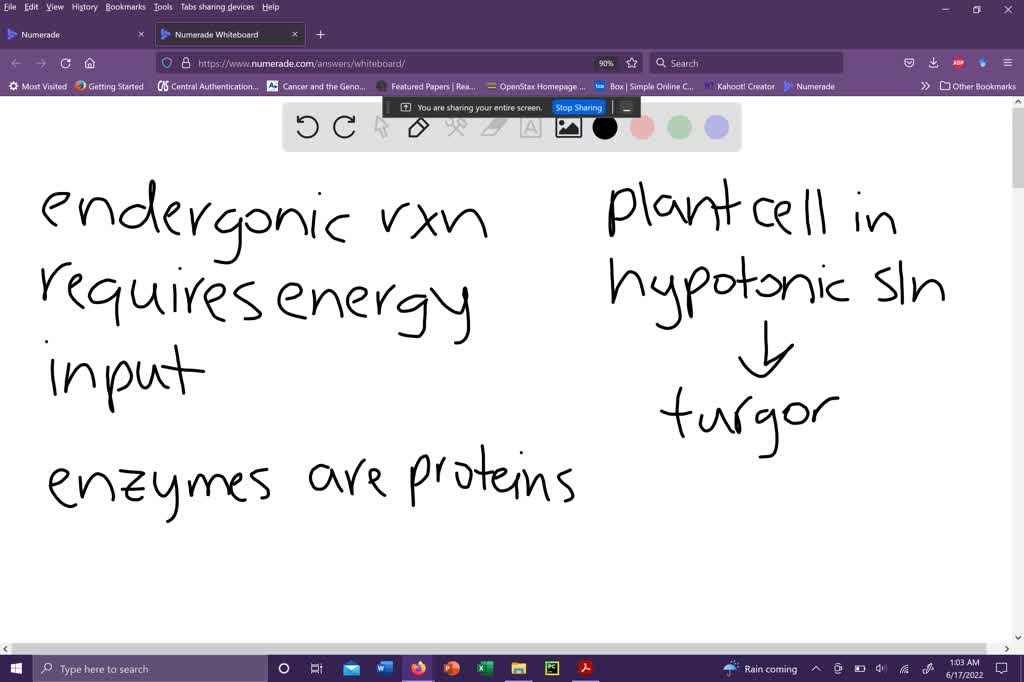Click the browser forward arrow
The width and height of the screenshot is (1024, 682).
(x=40, y=63)
